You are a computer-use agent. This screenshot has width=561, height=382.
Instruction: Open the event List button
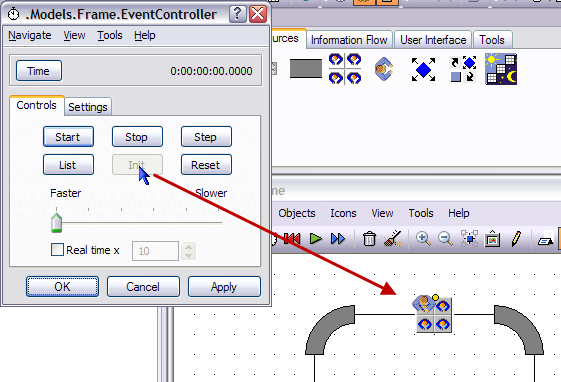coord(68,165)
